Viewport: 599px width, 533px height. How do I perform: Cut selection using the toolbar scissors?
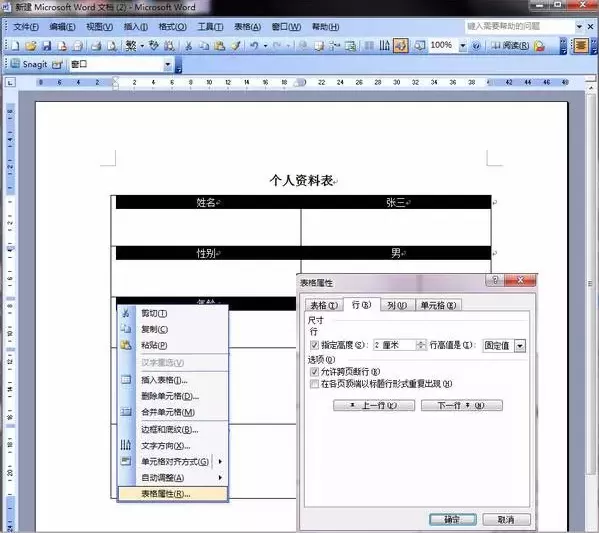pos(188,46)
